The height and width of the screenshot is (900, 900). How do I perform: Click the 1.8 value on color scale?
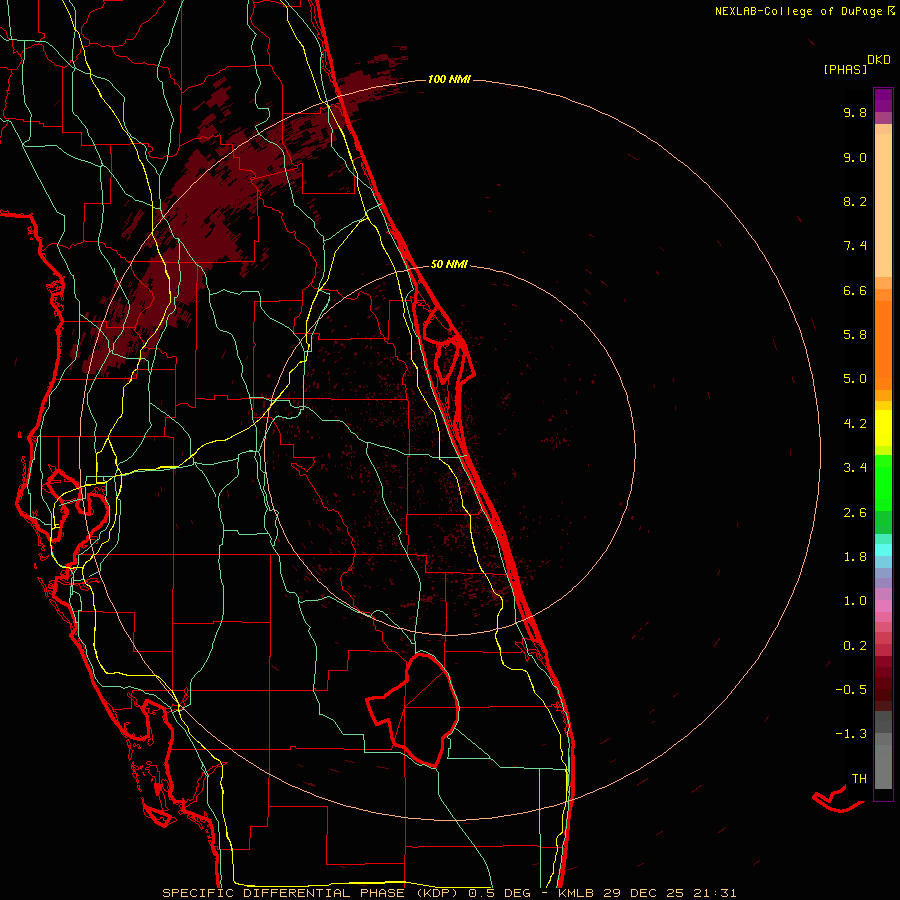coord(855,557)
